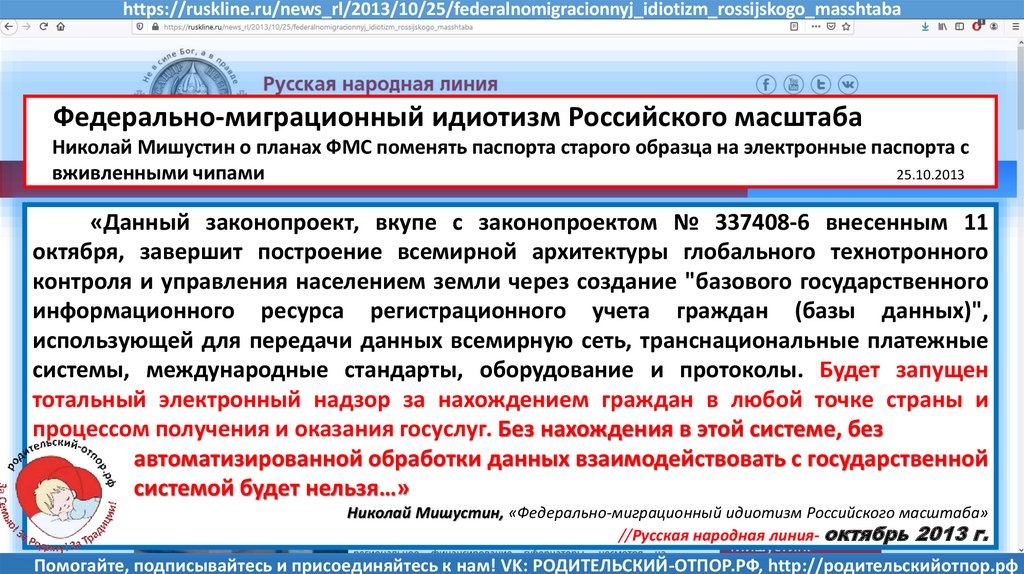Open the Library bookshelf icon
This screenshot has width=1024, height=574.
coord(942,27)
